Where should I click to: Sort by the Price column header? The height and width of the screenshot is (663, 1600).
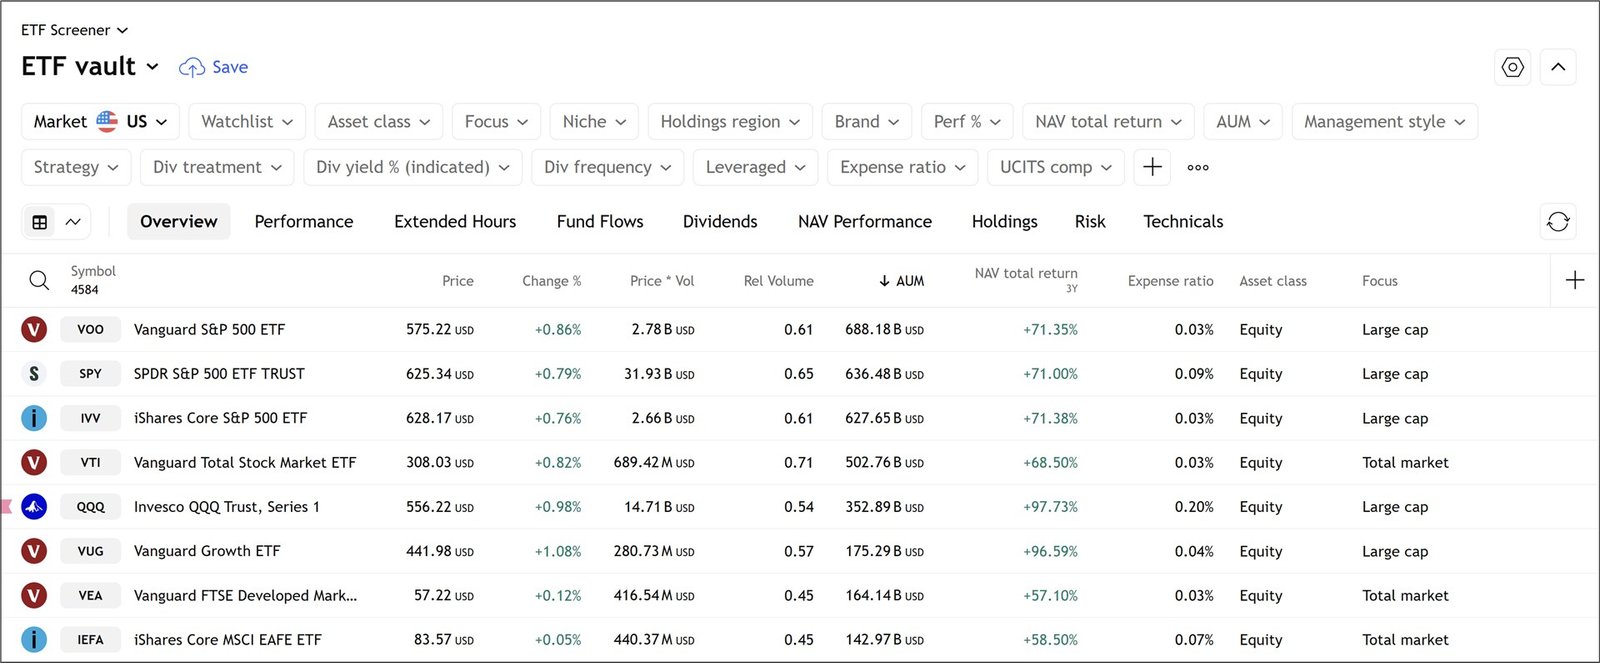pyautogui.click(x=458, y=281)
